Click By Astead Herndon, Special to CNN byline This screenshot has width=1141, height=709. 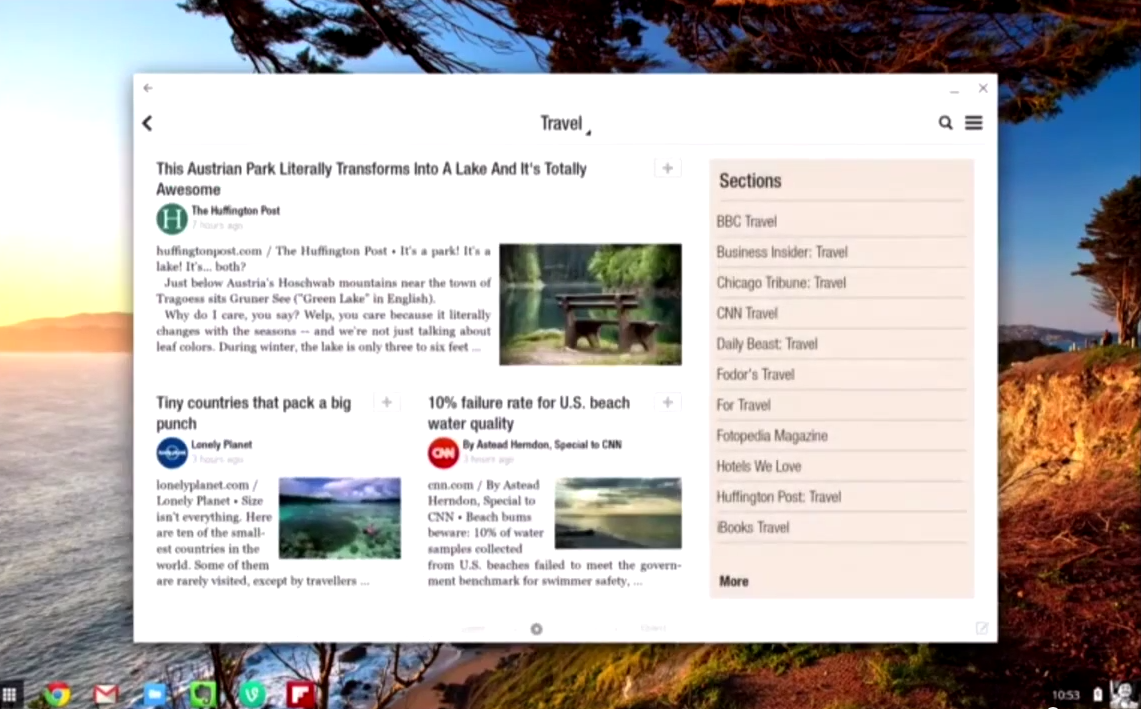click(x=542, y=445)
